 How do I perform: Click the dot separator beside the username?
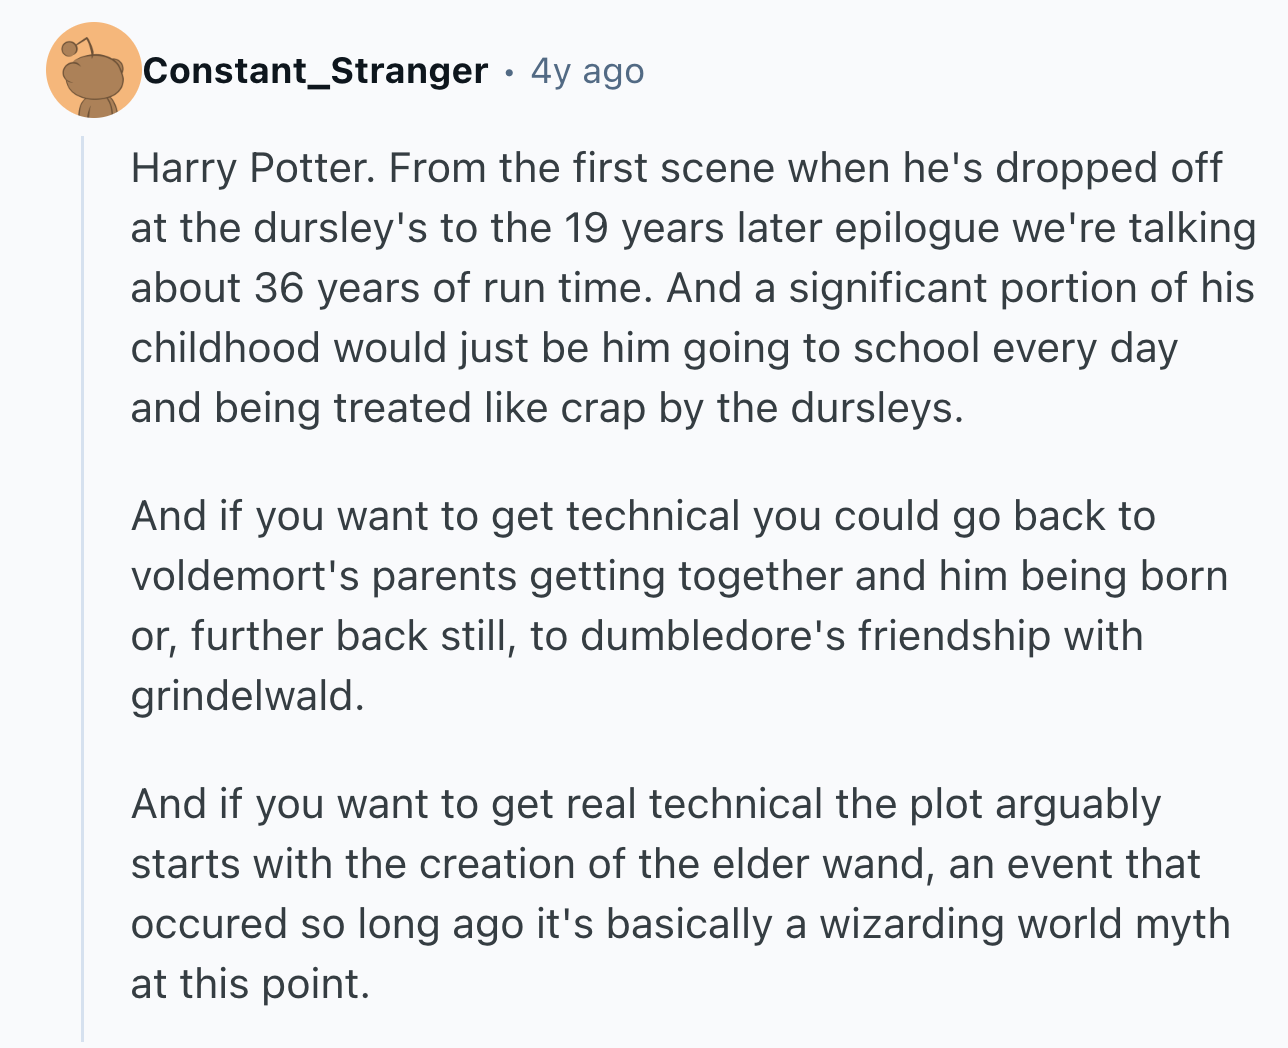(x=509, y=72)
